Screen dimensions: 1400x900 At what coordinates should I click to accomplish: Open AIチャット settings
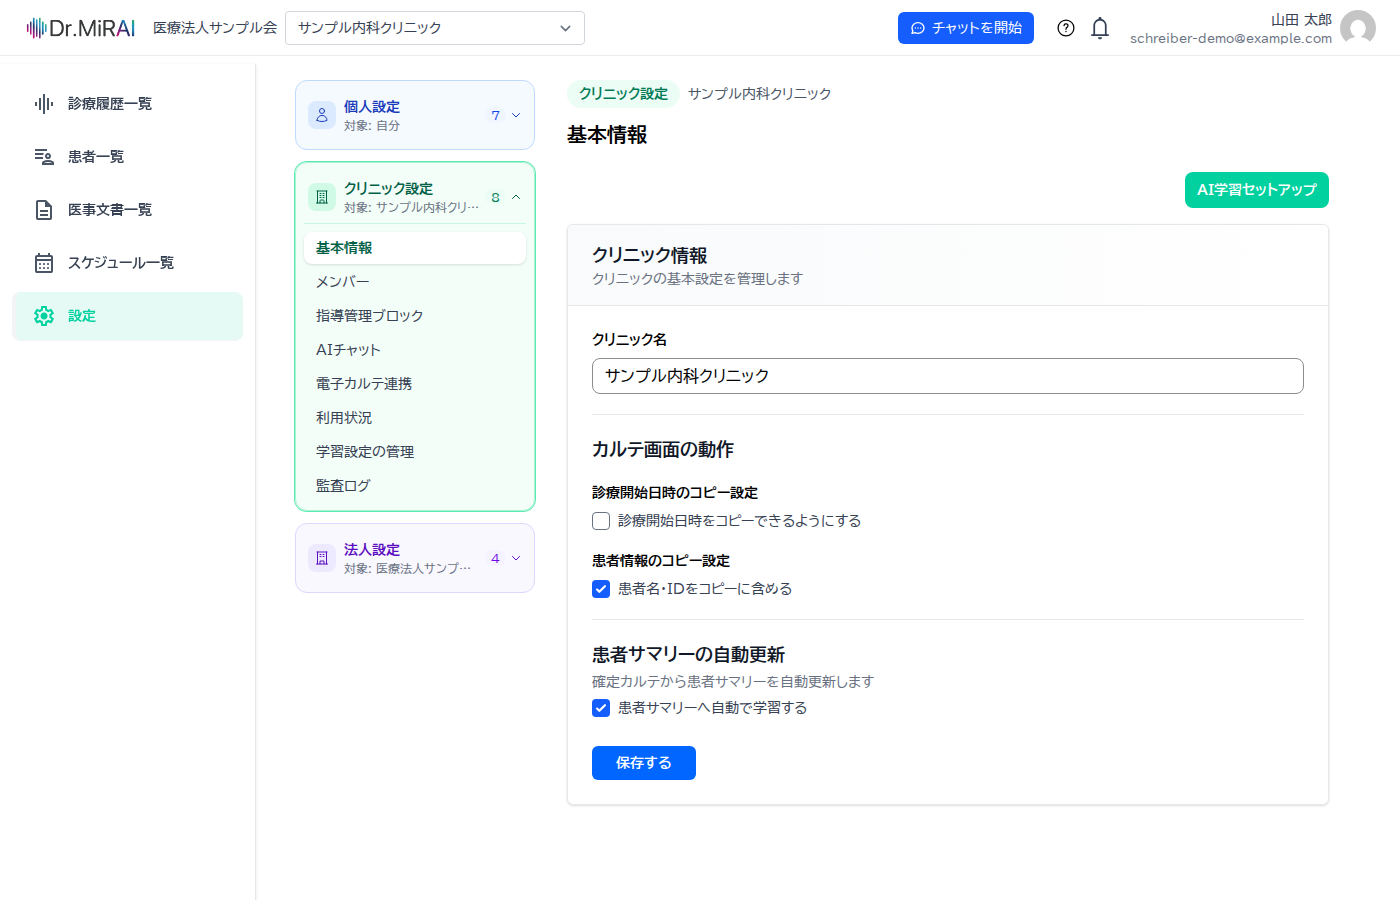coord(415,350)
